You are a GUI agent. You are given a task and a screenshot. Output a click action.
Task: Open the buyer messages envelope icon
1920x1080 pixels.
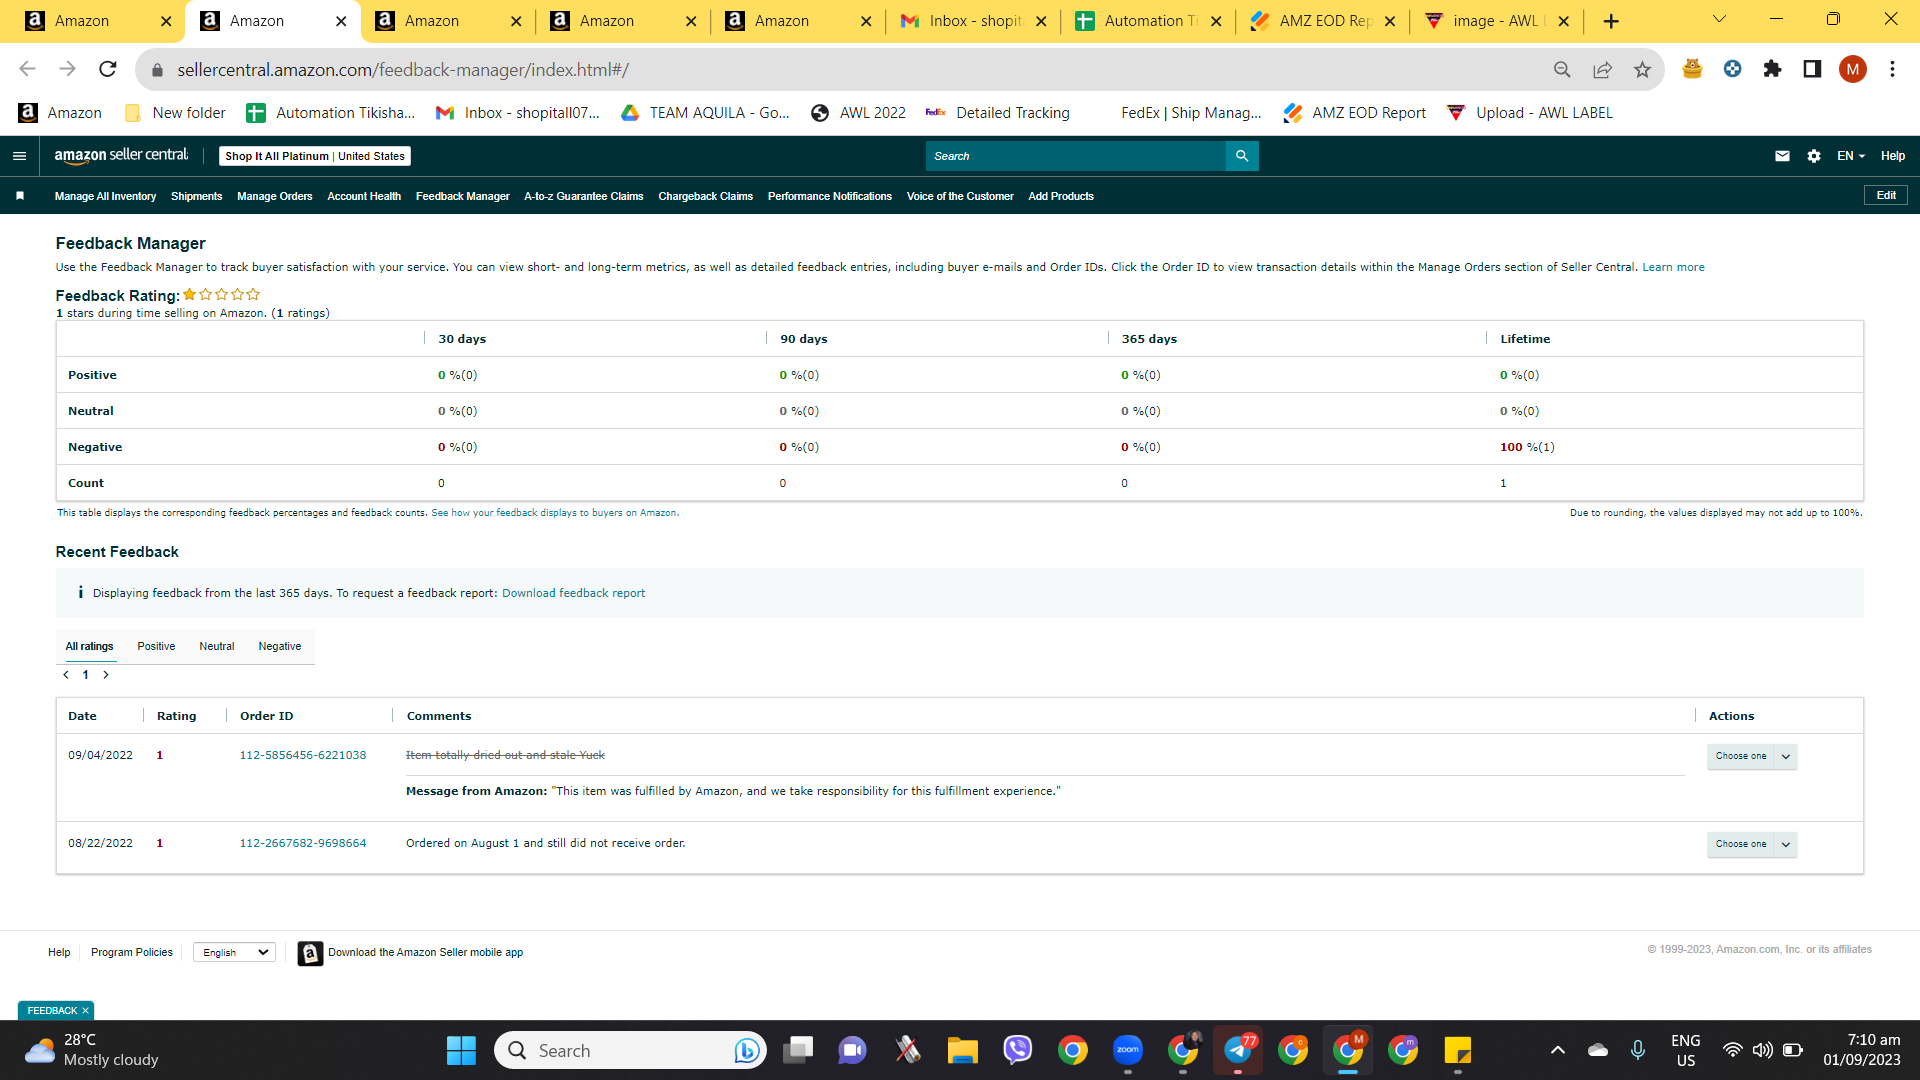pyautogui.click(x=1782, y=156)
